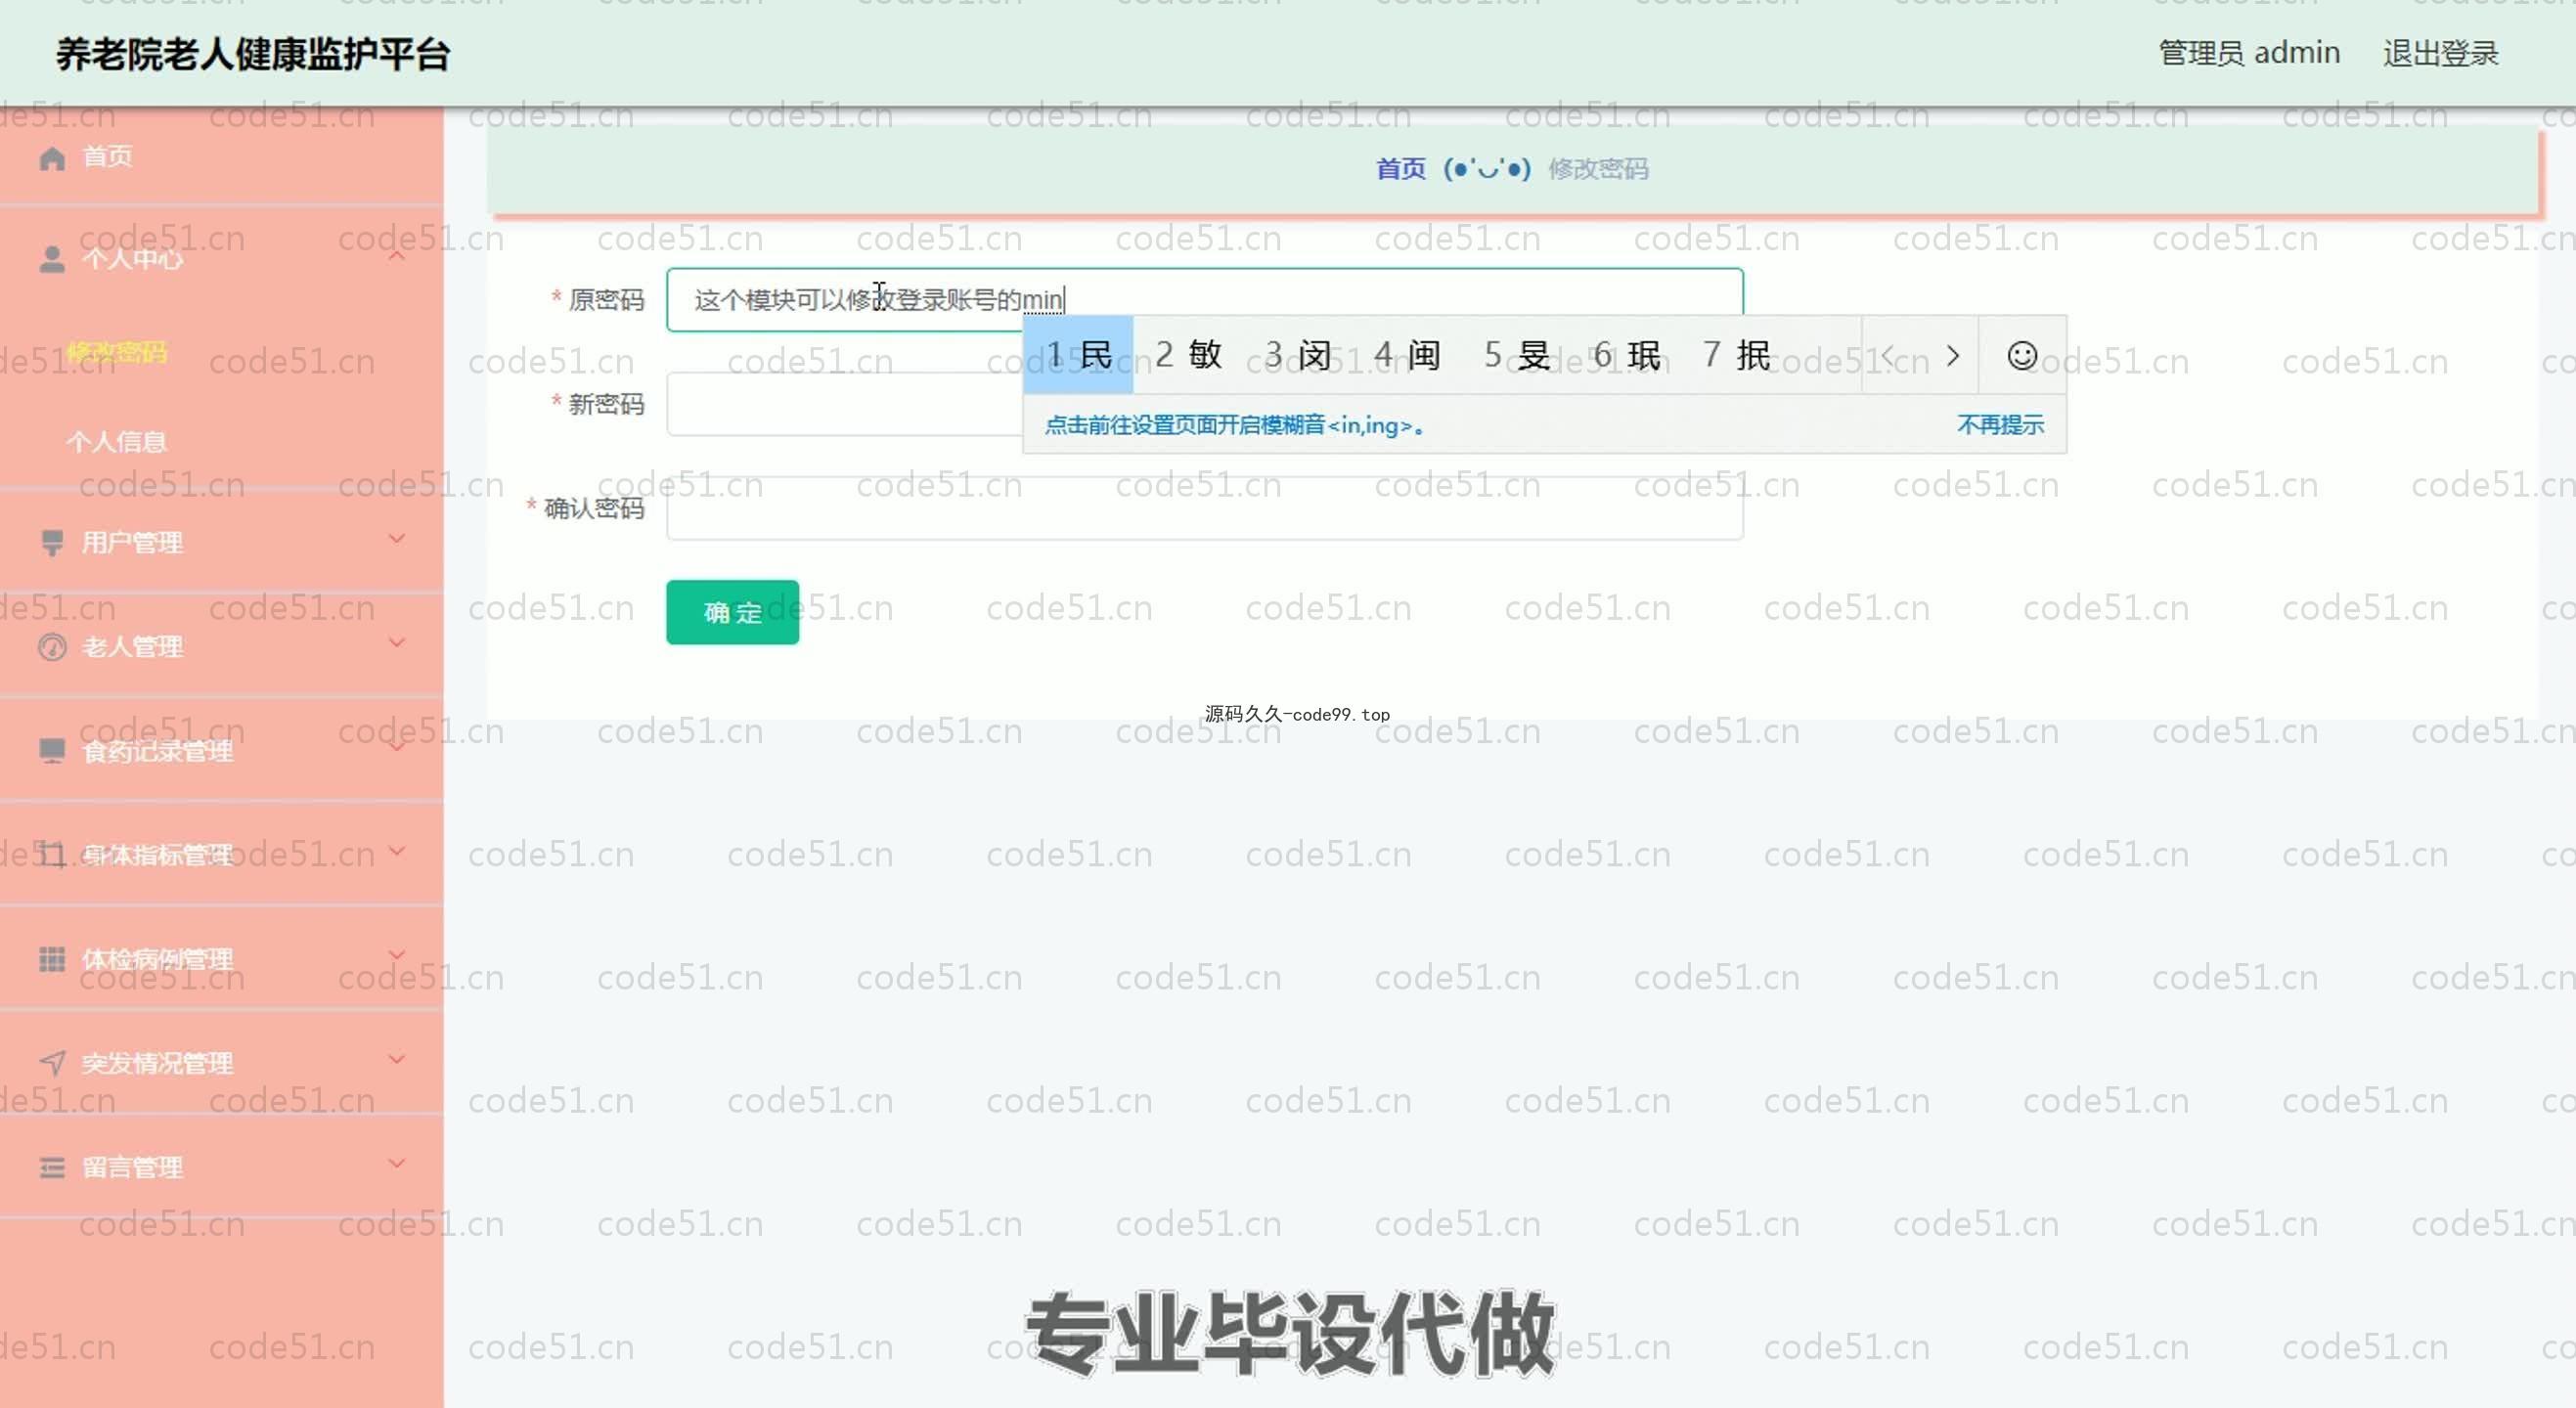This screenshot has width=2576, height=1408.
Task: Open the 首页 home icon in sidebar
Action: 52,158
